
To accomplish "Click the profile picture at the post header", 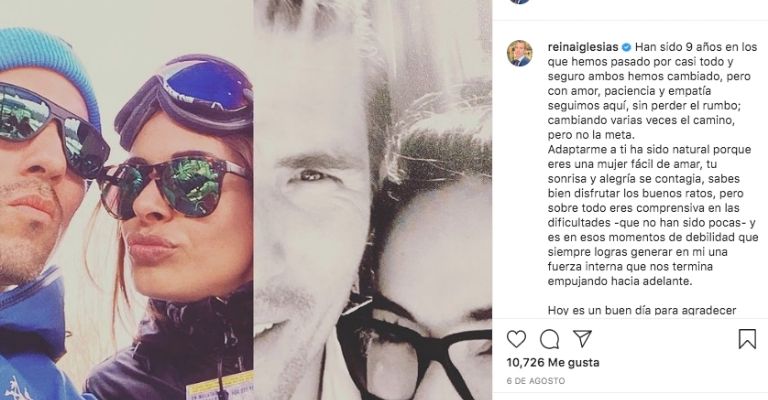I will (x=520, y=1).
